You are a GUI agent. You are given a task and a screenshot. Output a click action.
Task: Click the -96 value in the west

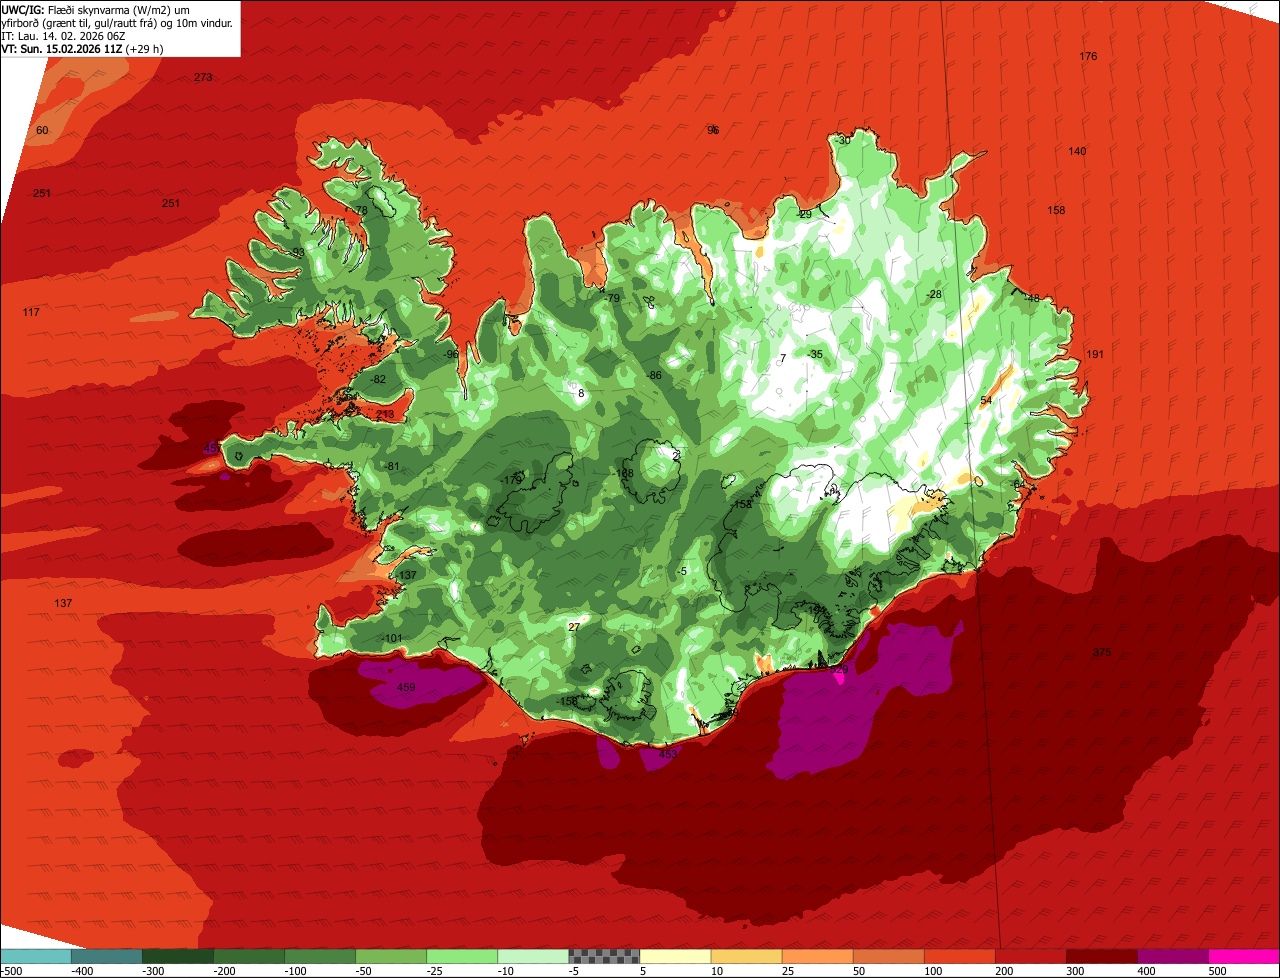click(x=451, y=354)
